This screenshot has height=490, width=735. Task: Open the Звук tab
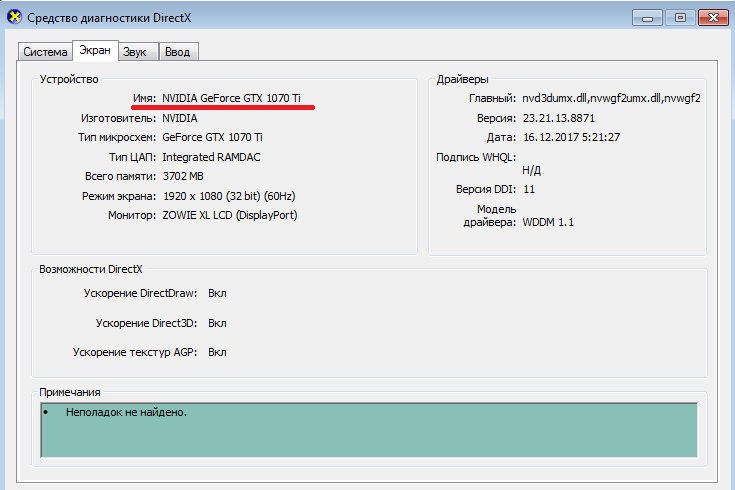point(138,52)
